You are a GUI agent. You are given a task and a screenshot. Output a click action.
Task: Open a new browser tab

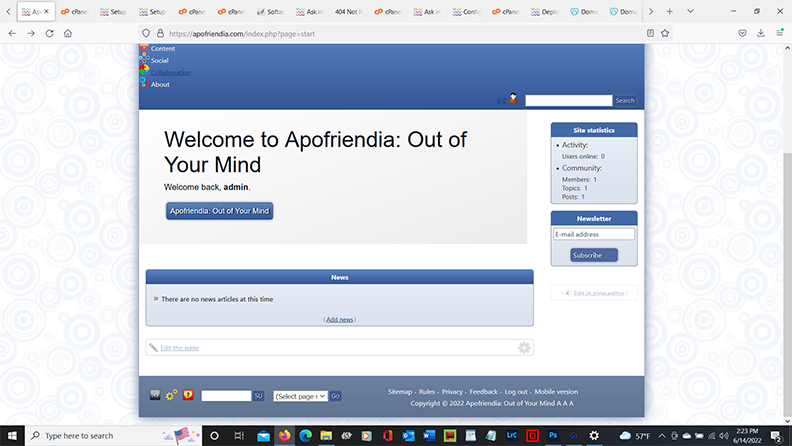coord(669,11)
